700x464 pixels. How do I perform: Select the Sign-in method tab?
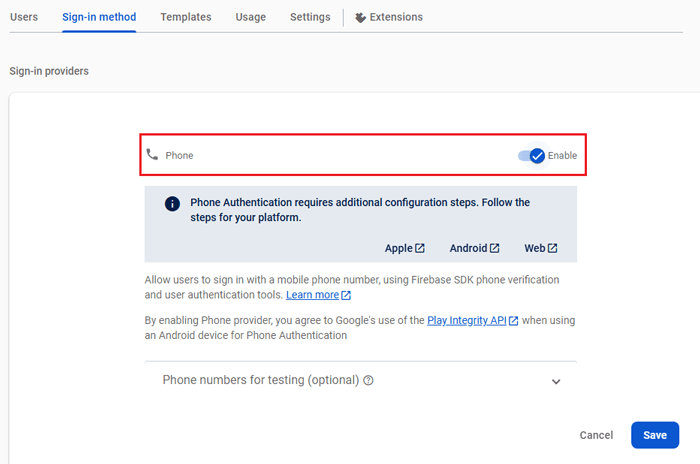[99, 17]
